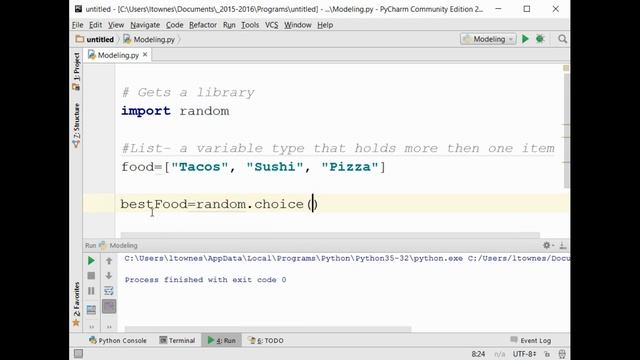
Task: Open the Python Console tab
Action: [x=118, y=340]
